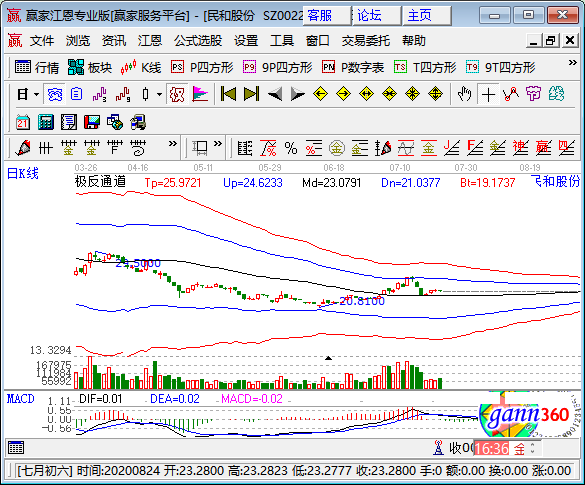
Task: Click the teal 线 icon
Action: [556, 94]
